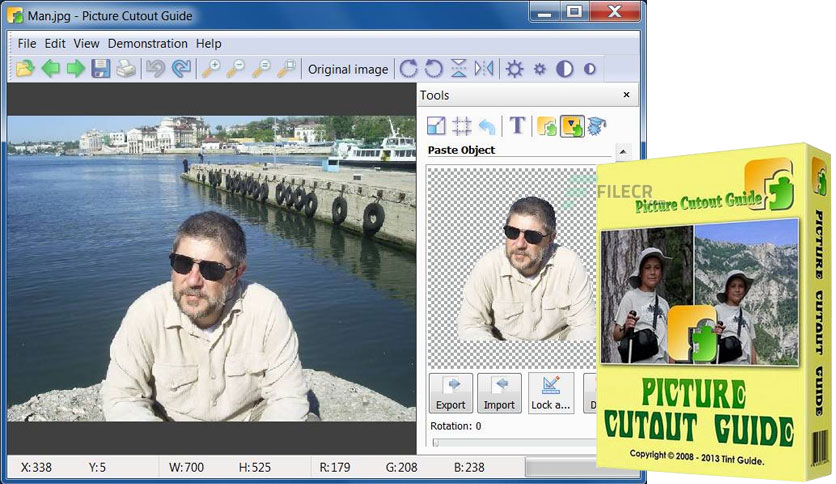Viewport: 836px width, 484px height.
Task: Decrease contrast with small half-circle icon
Action: tap(590, 69)
